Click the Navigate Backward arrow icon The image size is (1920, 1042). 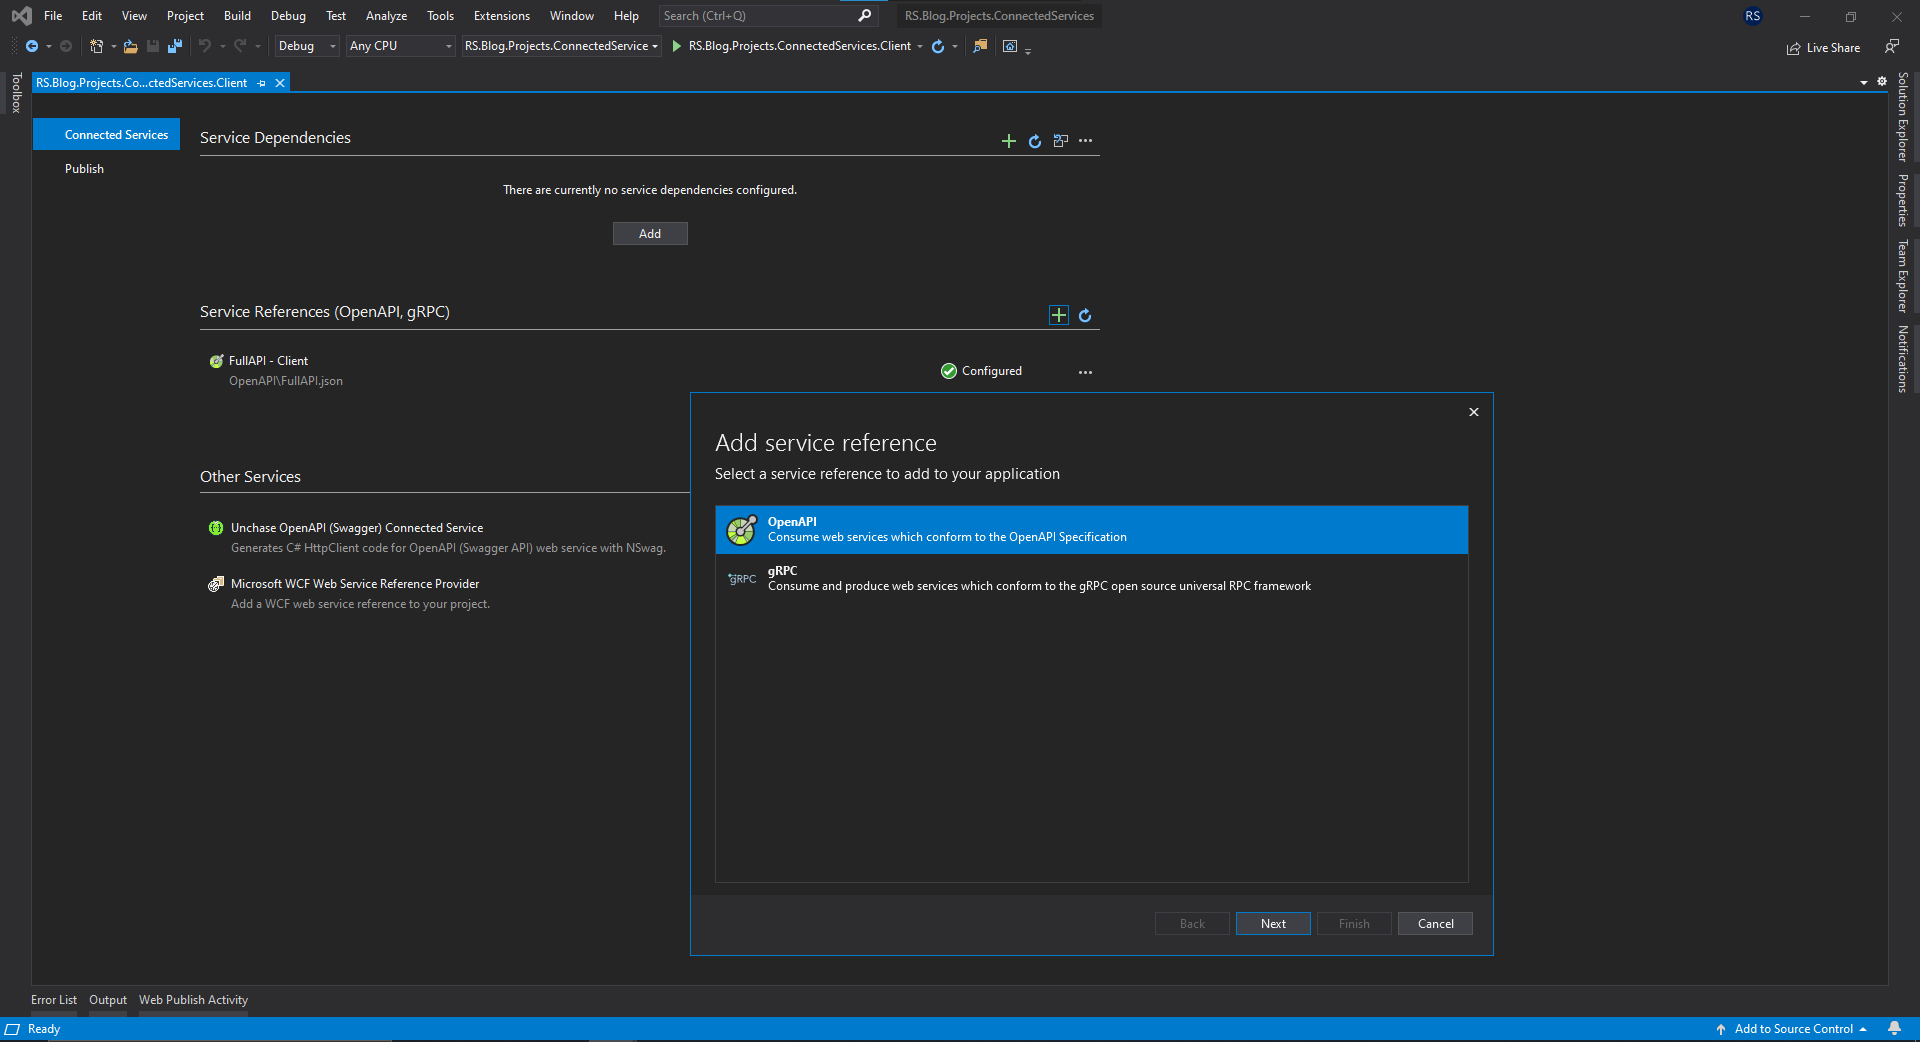32,46
